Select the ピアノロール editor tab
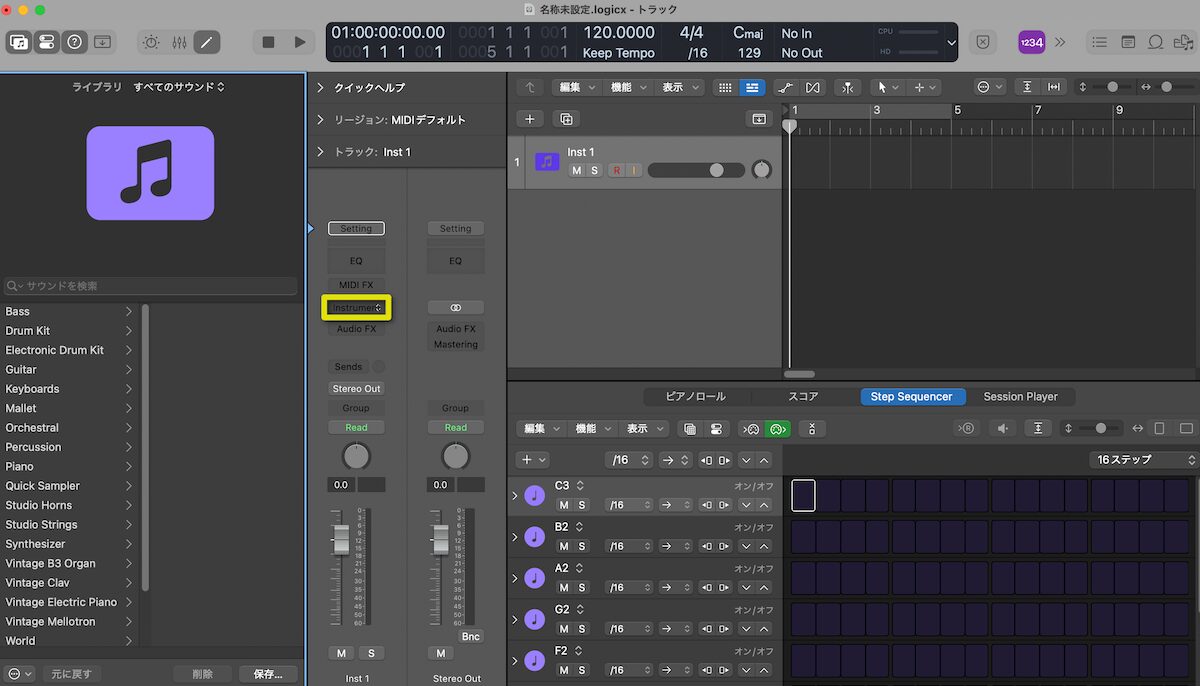Image resolution: width=1200 pixels, height=686 pixels. tap(696, 397)
